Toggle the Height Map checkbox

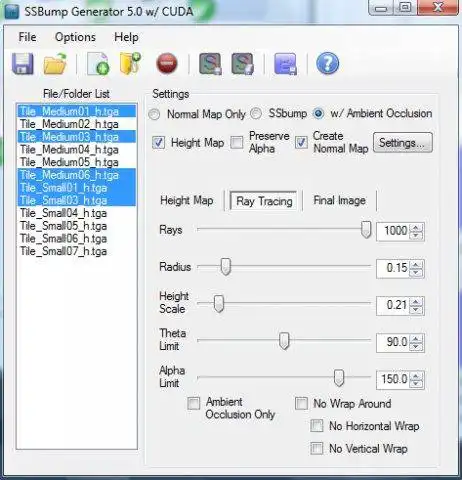click(158, 143)
